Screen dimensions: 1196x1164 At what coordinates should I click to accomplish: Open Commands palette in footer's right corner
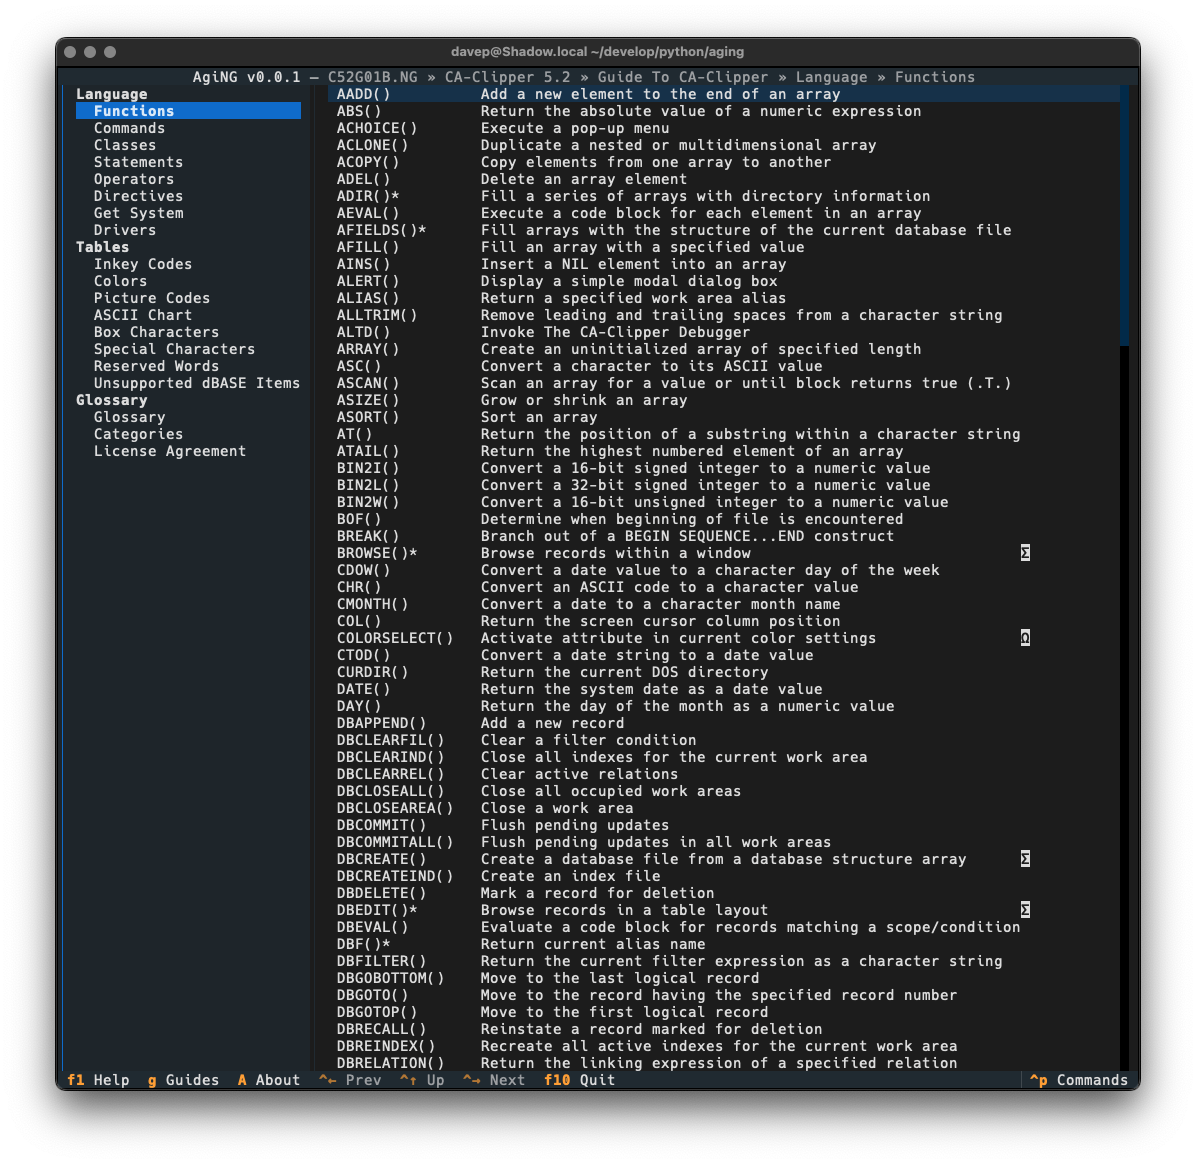1080,1080
